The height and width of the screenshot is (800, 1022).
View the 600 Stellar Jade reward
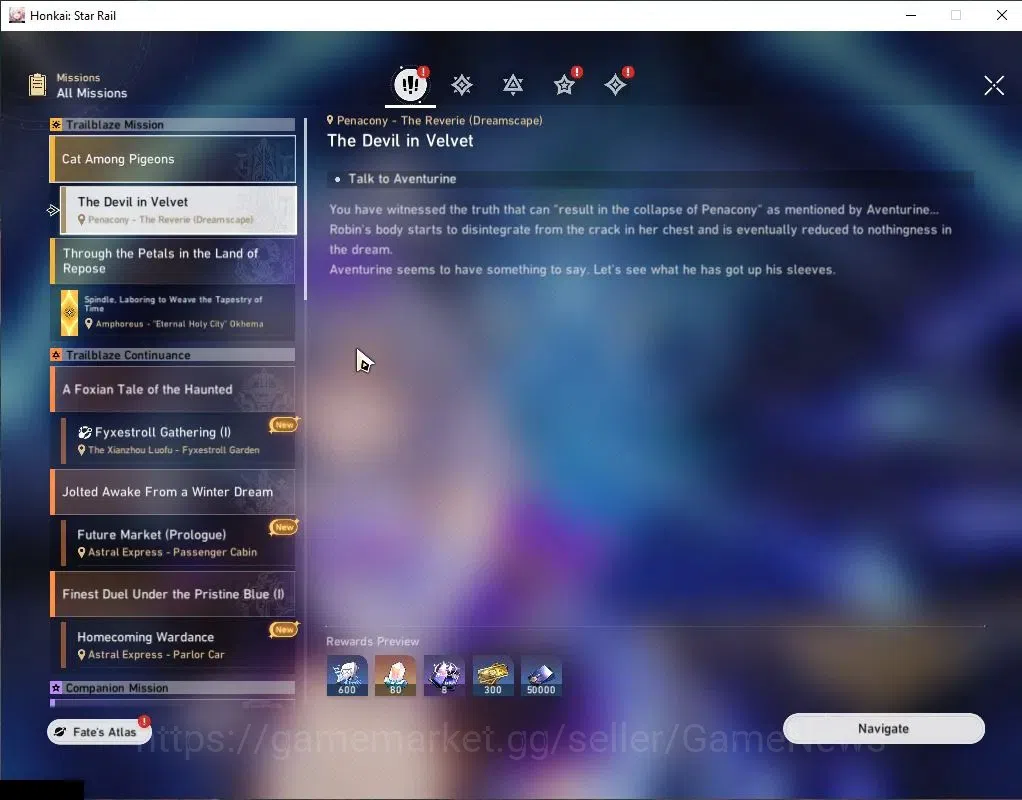coord(347,675)
